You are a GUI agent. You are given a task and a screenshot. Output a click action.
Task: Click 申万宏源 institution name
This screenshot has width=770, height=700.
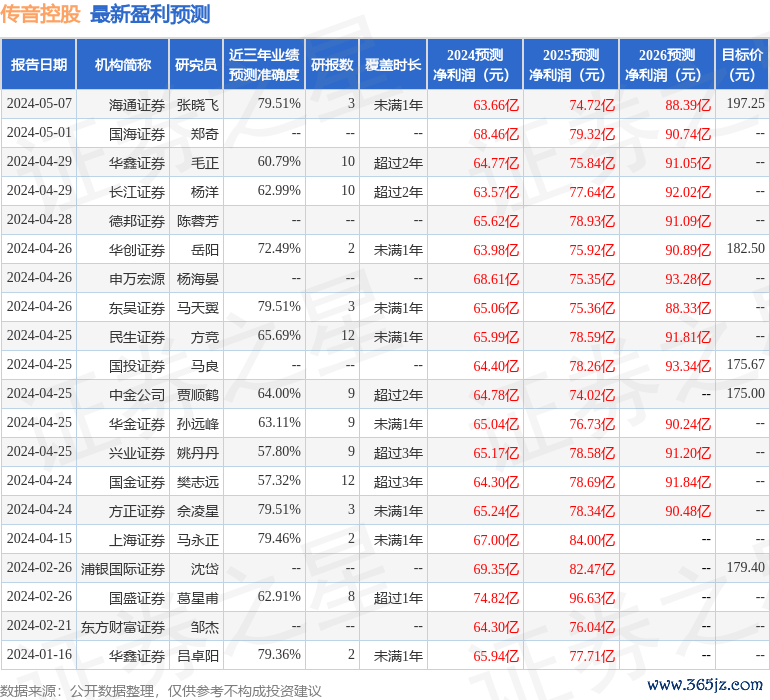tap(137, 279)
